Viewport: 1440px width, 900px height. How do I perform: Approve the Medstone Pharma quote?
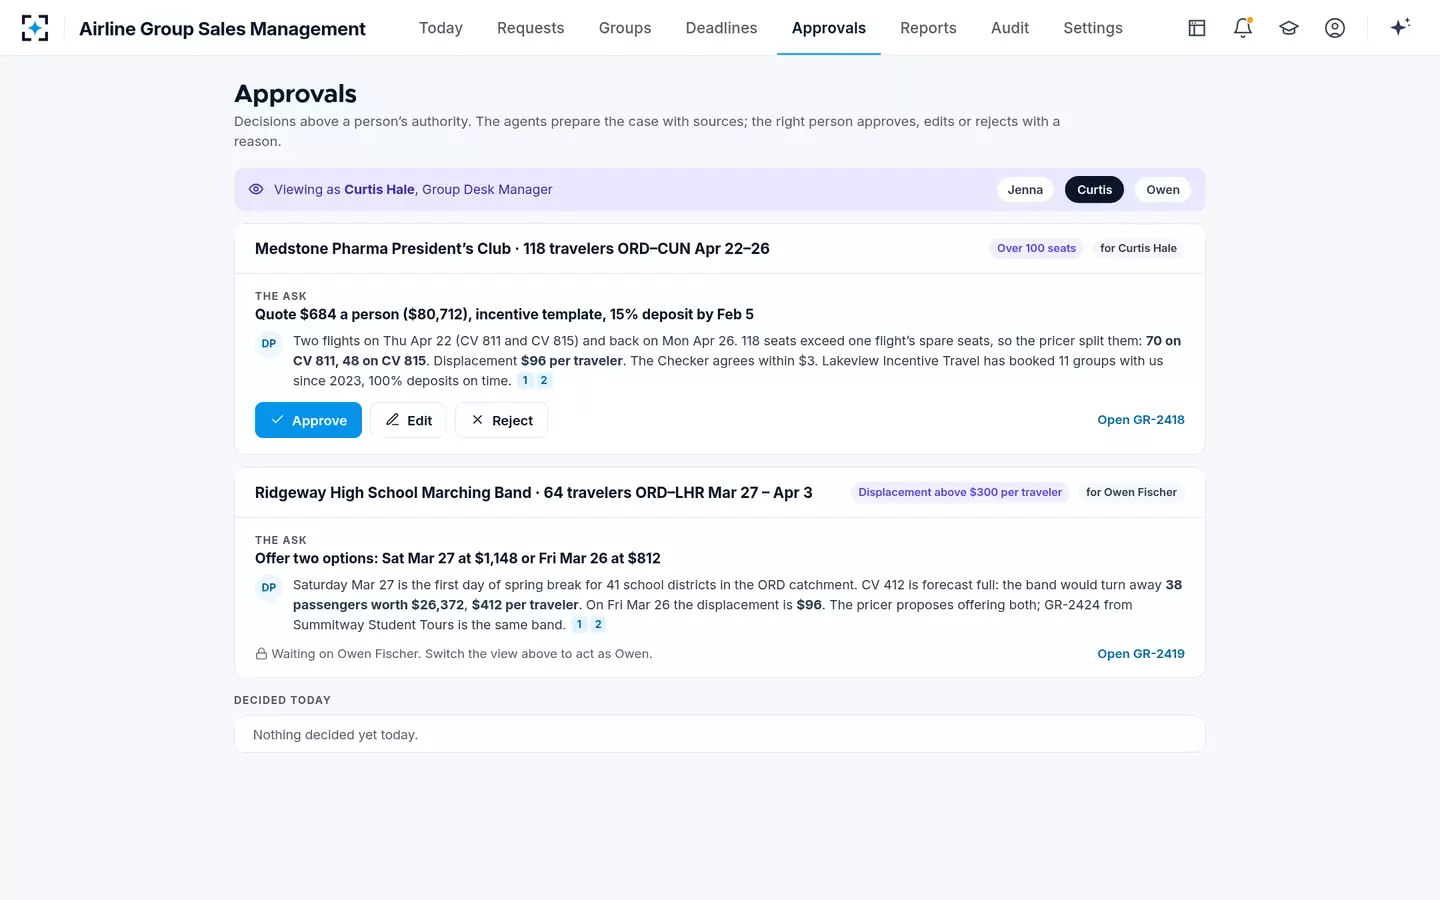[x=308, y=420]
